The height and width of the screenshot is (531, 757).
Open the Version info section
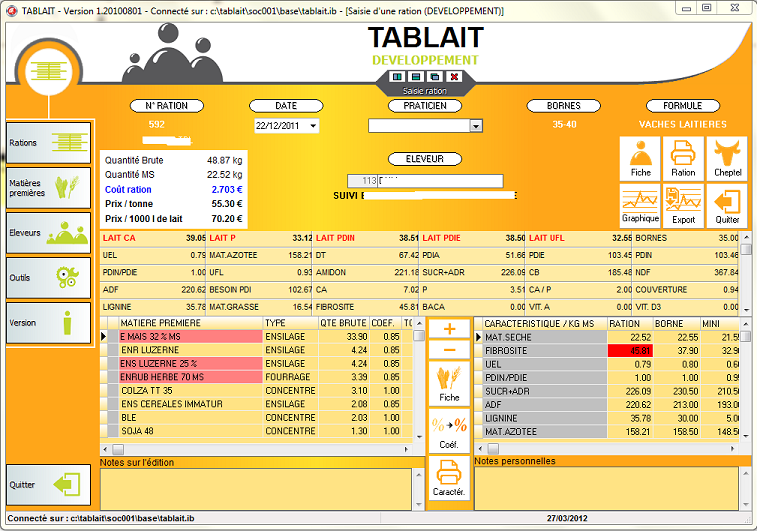(x=48, y=322)
